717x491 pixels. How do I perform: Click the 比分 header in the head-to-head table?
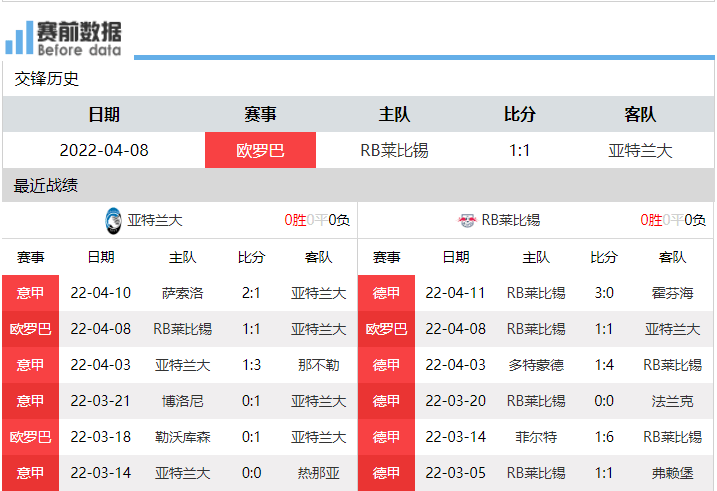pyautogui.click(x=519, y=114)
